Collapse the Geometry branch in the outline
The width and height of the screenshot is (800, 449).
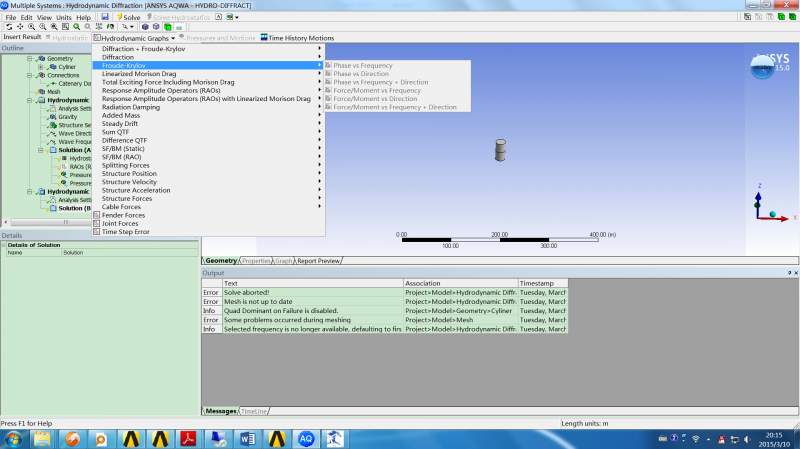pos(30,59)
